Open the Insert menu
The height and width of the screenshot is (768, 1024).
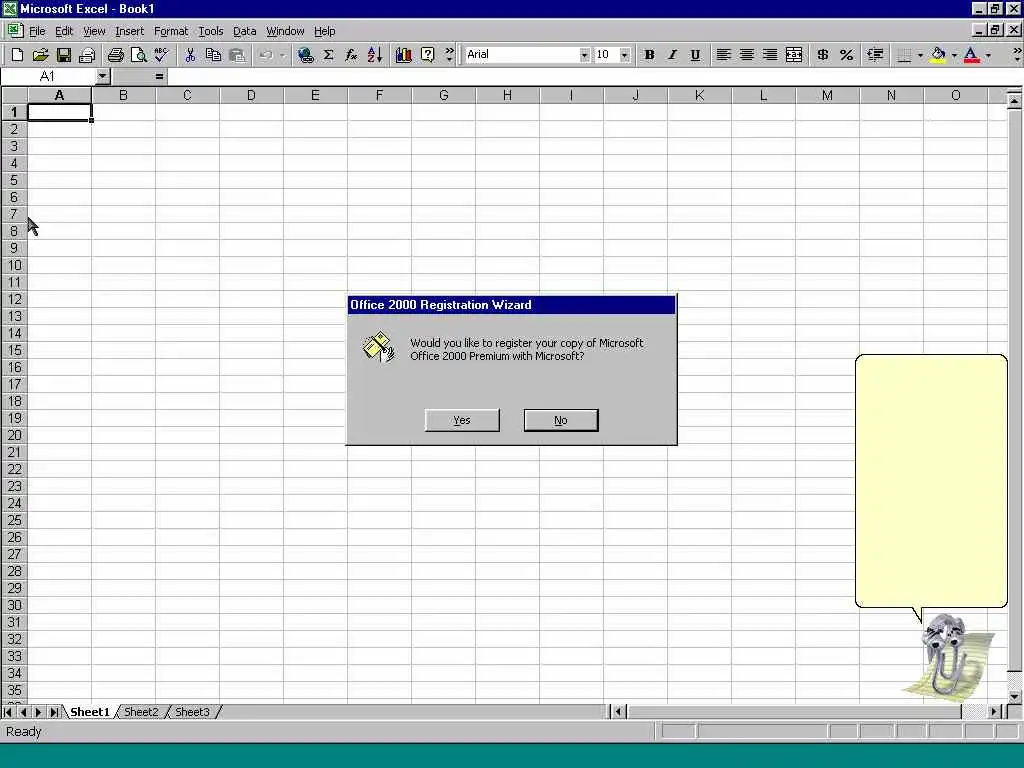129,31
